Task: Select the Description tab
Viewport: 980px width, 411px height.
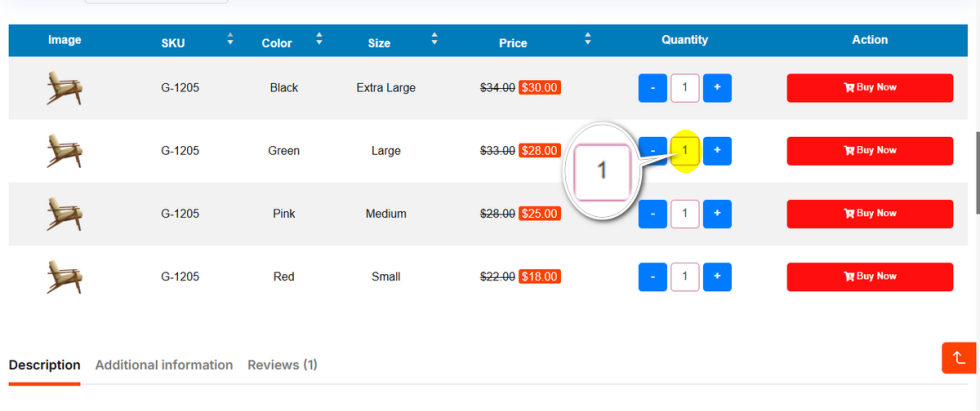Action: (x=44, y=365)
